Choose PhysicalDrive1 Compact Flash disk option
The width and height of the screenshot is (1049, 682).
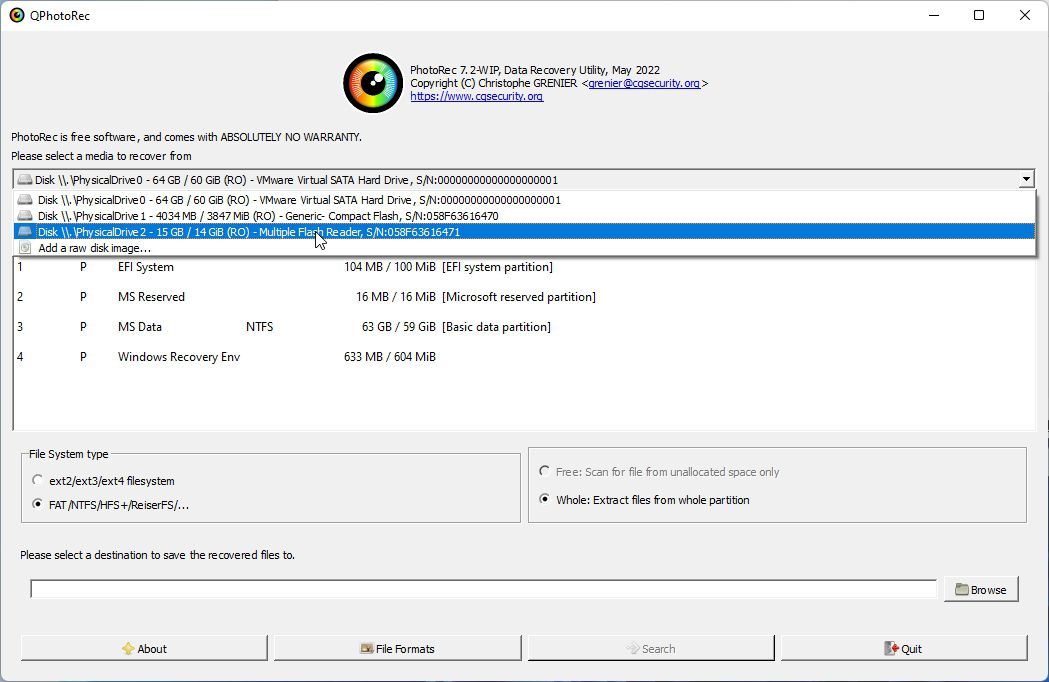click(x=524, y=216)
